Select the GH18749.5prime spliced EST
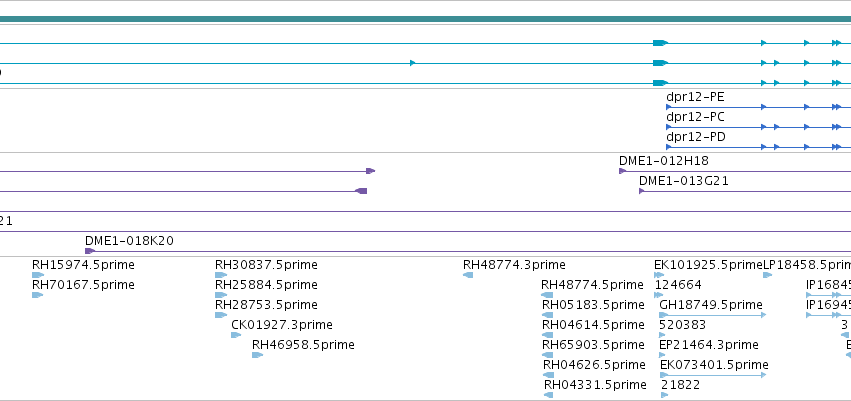 pyautogui.click(x=713, y=315)
